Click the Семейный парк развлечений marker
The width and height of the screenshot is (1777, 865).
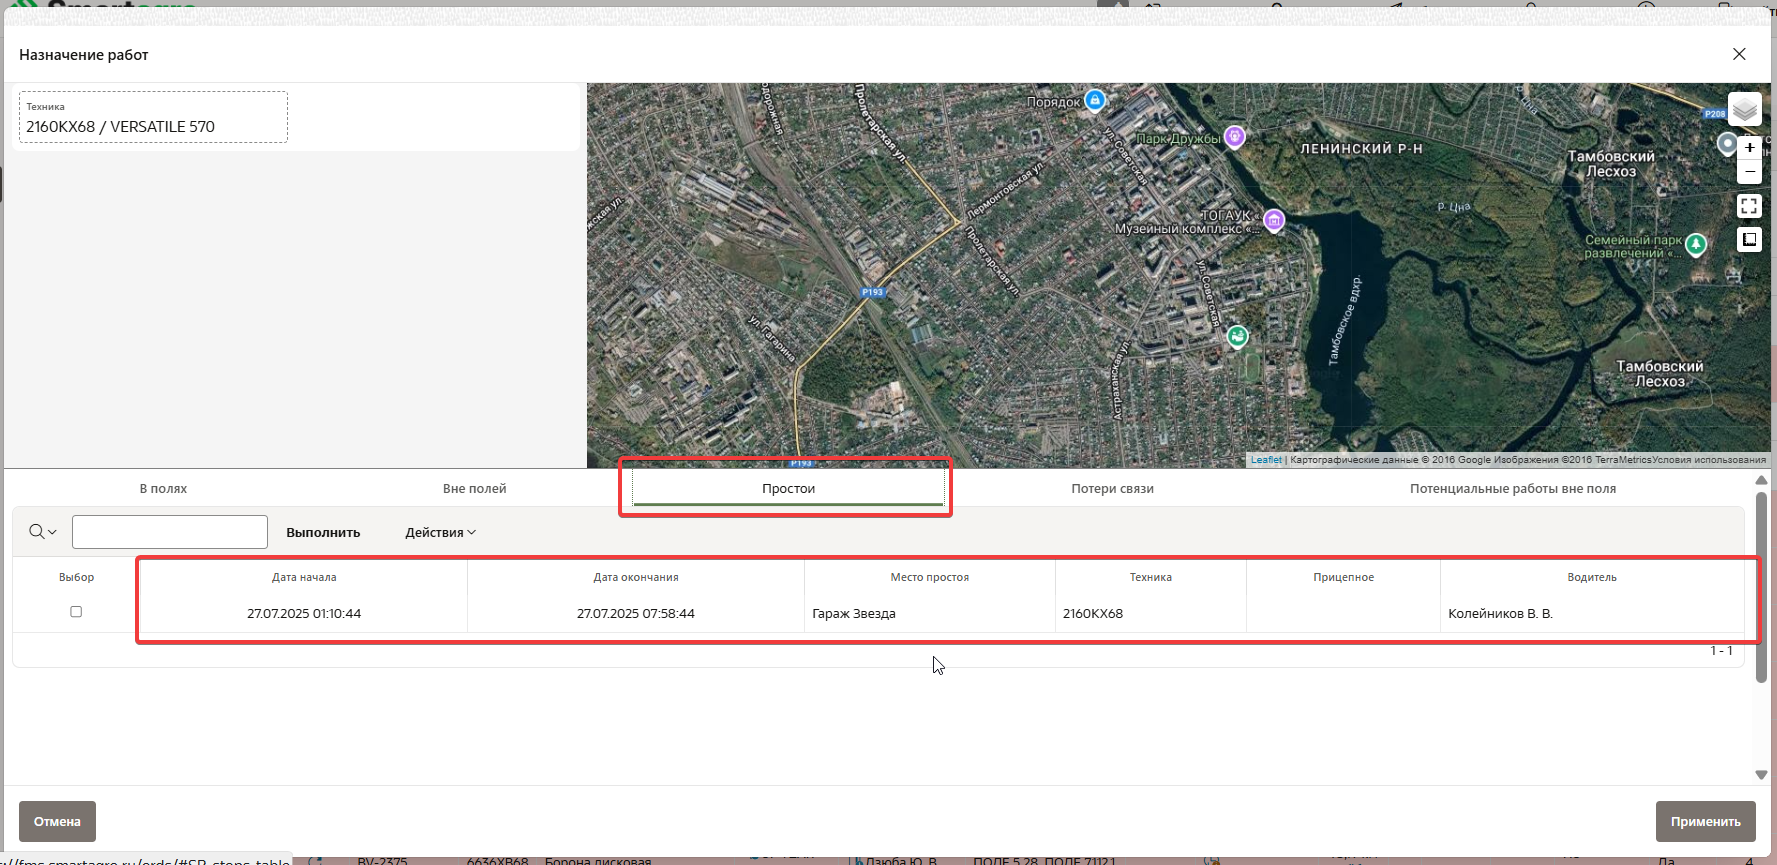(1696, 244)
